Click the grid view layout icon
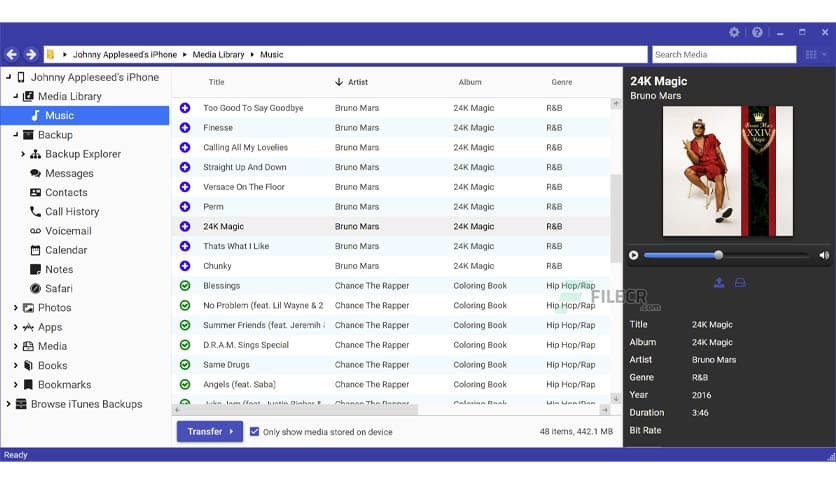This screenshot has width=836, height=484. [x=811, y=54]
